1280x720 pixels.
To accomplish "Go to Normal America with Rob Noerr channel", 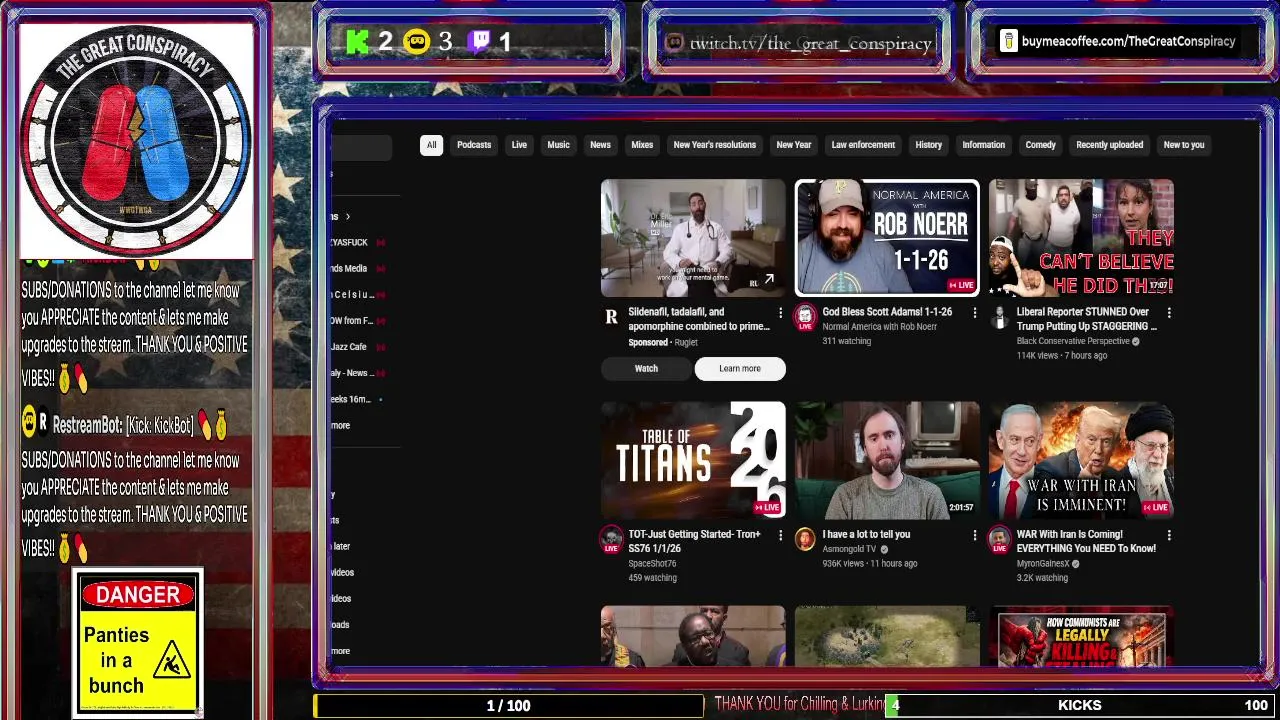I will 879,327.
